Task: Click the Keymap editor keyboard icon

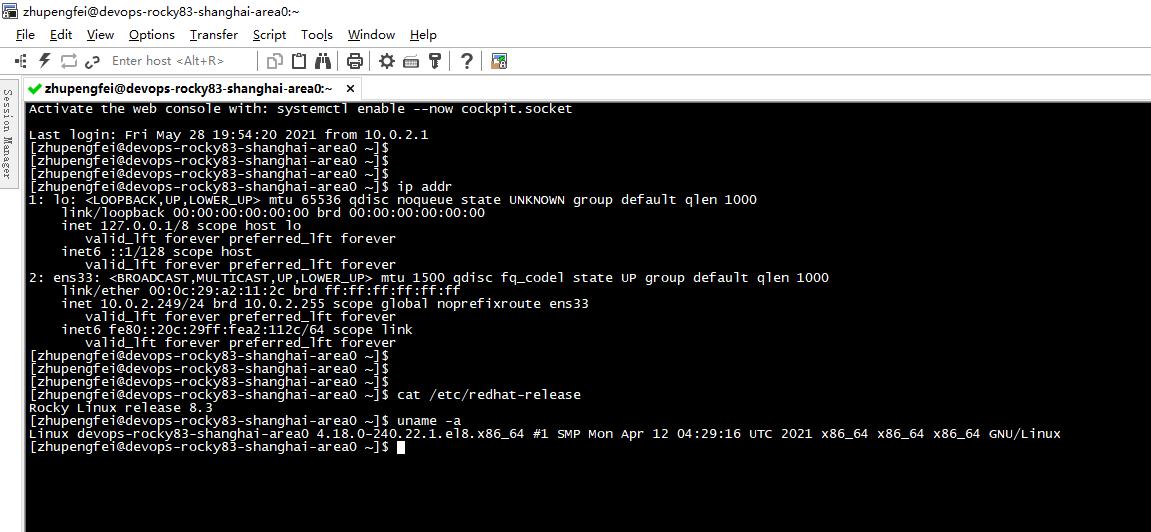Action: pos(411,61)
